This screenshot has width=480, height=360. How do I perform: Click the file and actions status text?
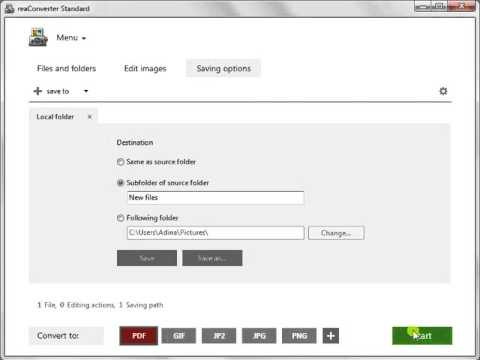pos(100,305)
